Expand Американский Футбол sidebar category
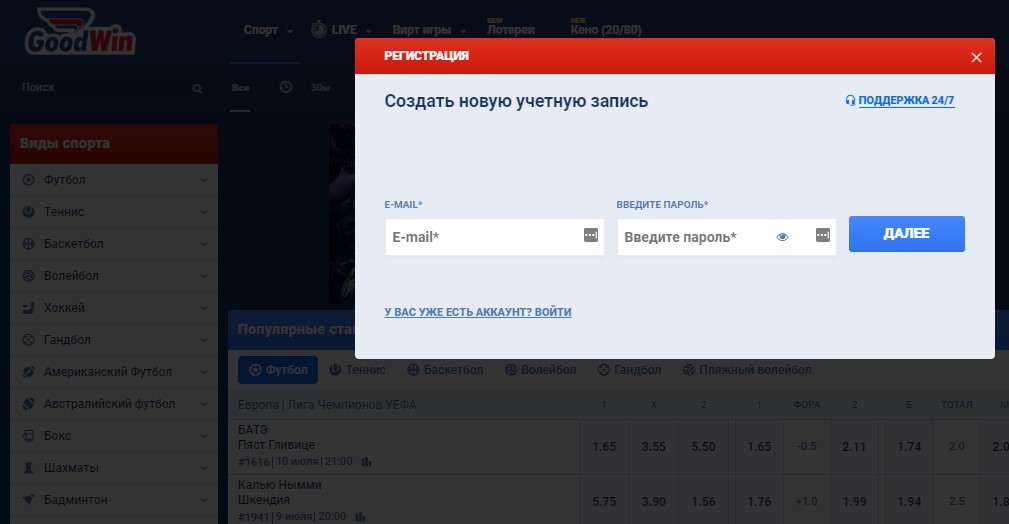Image resolution: width=1009 pixels, height=524 pixels. click(204, 371)
